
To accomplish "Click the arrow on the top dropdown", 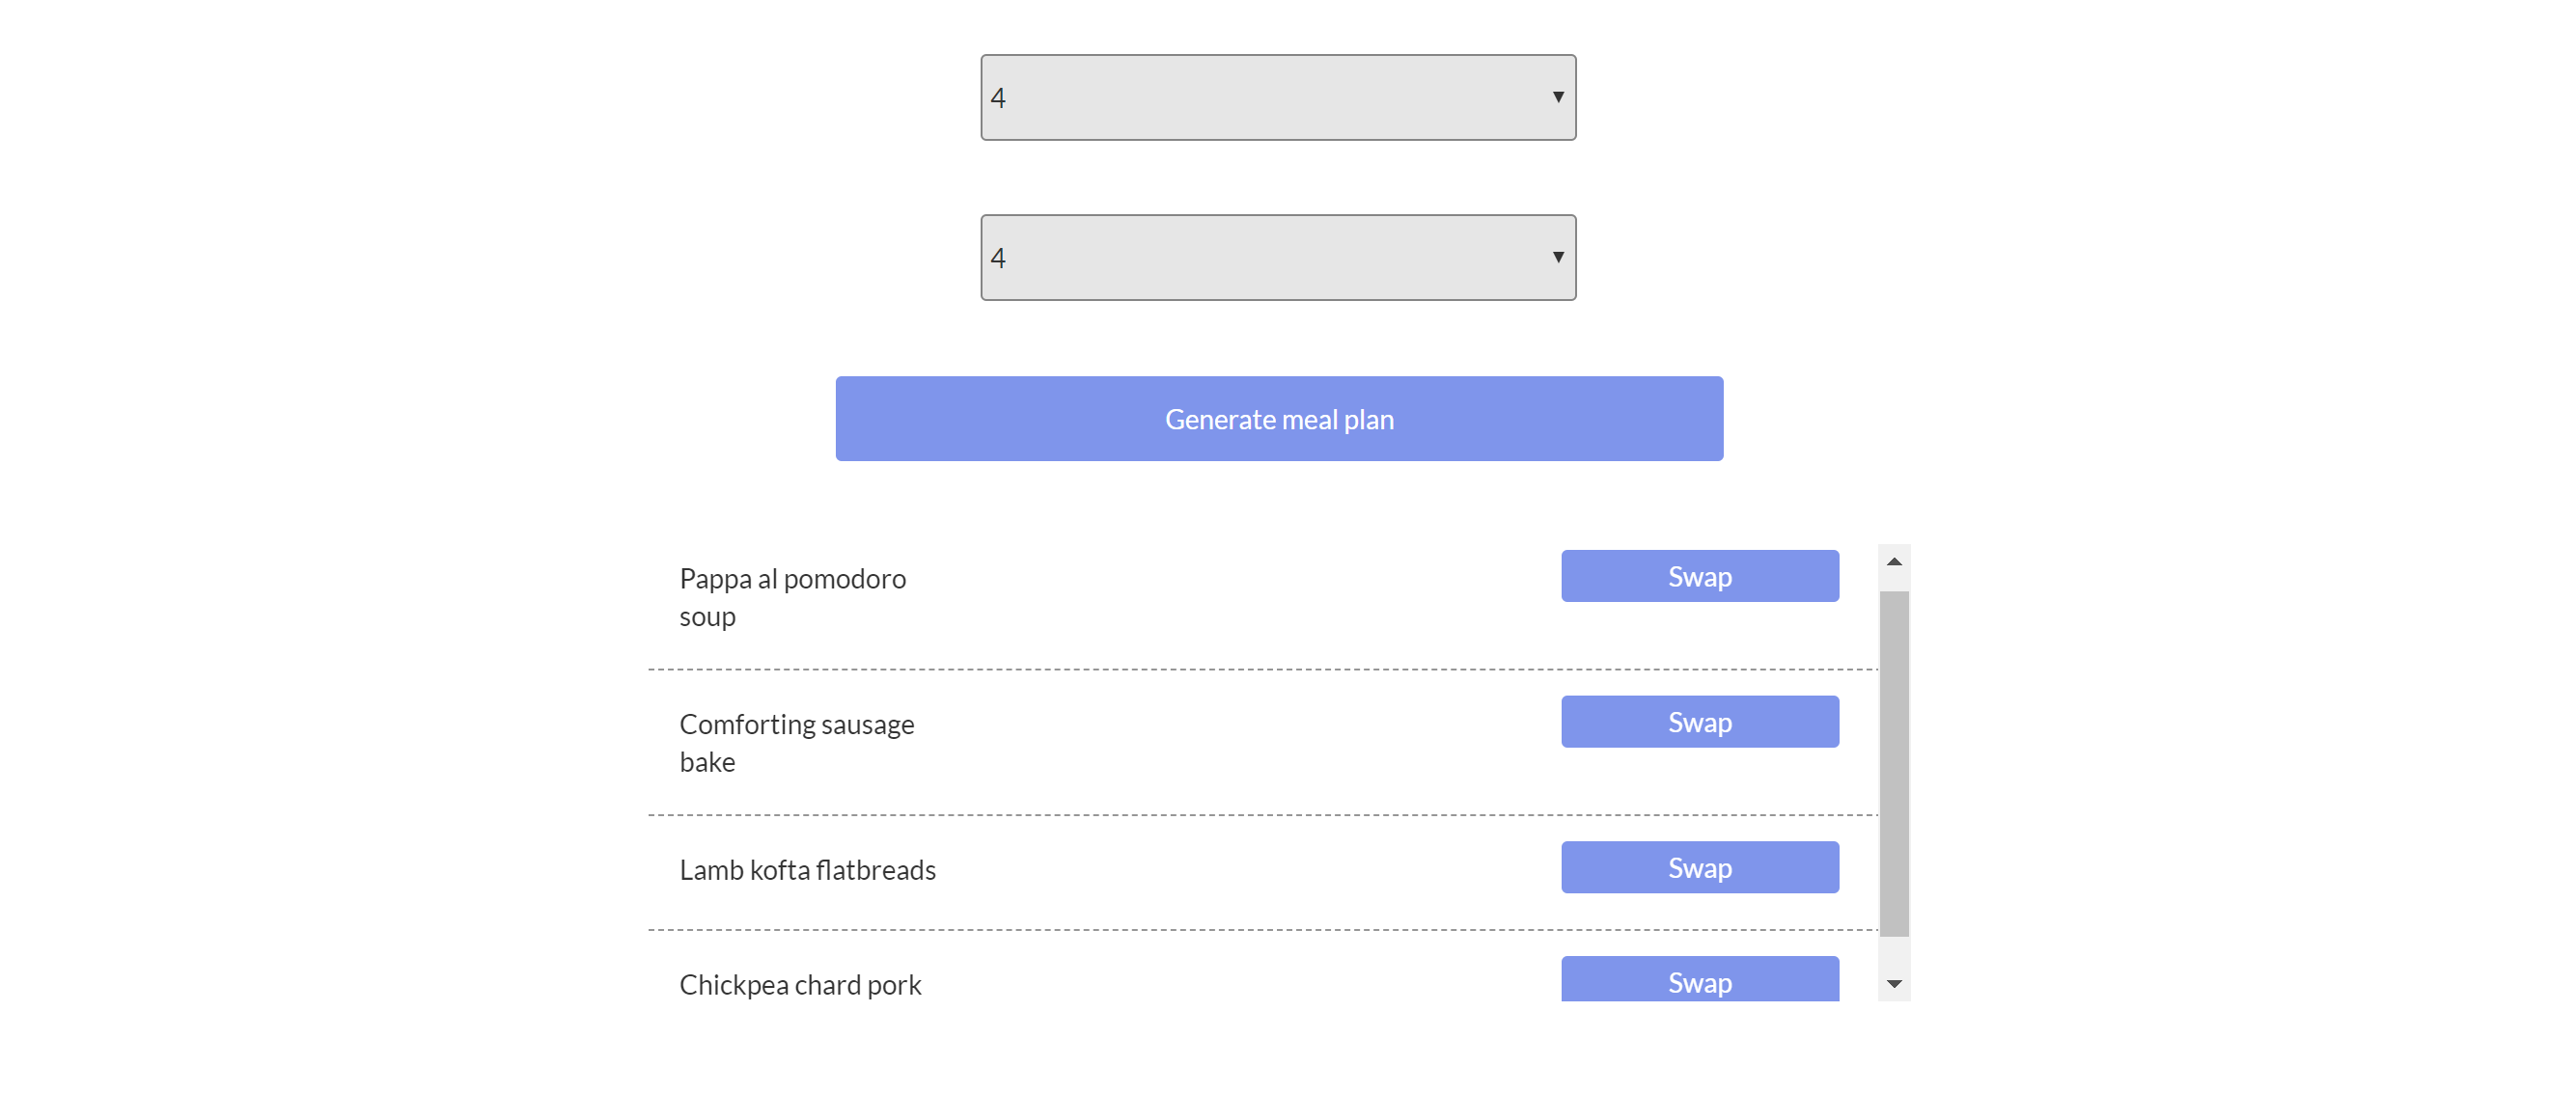I will pyautogui.click(x=1557, y=97).
